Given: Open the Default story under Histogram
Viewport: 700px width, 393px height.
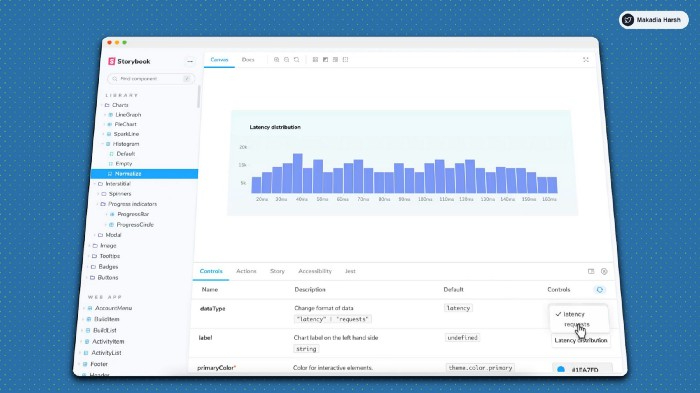Looking at the screenshot, I should 125,154.
